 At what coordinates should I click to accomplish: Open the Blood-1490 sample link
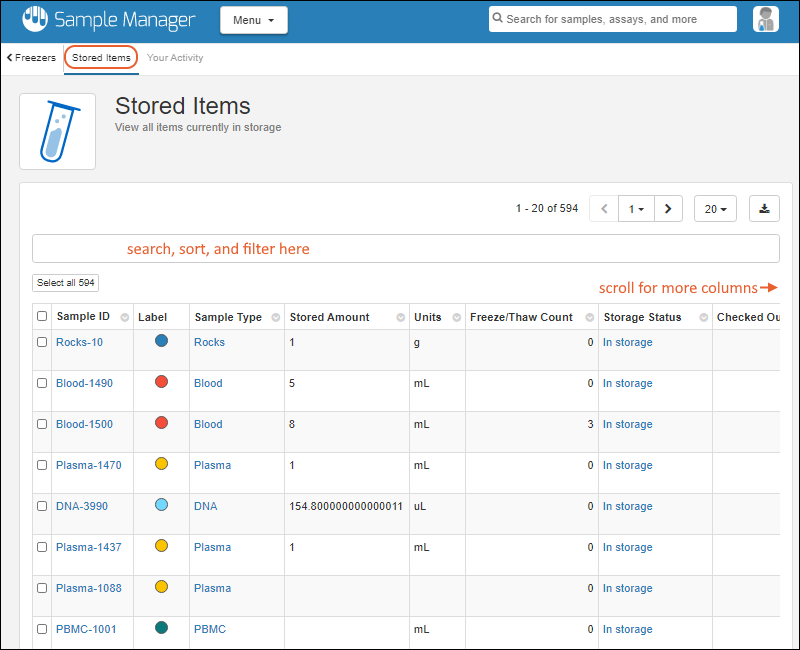84,383
